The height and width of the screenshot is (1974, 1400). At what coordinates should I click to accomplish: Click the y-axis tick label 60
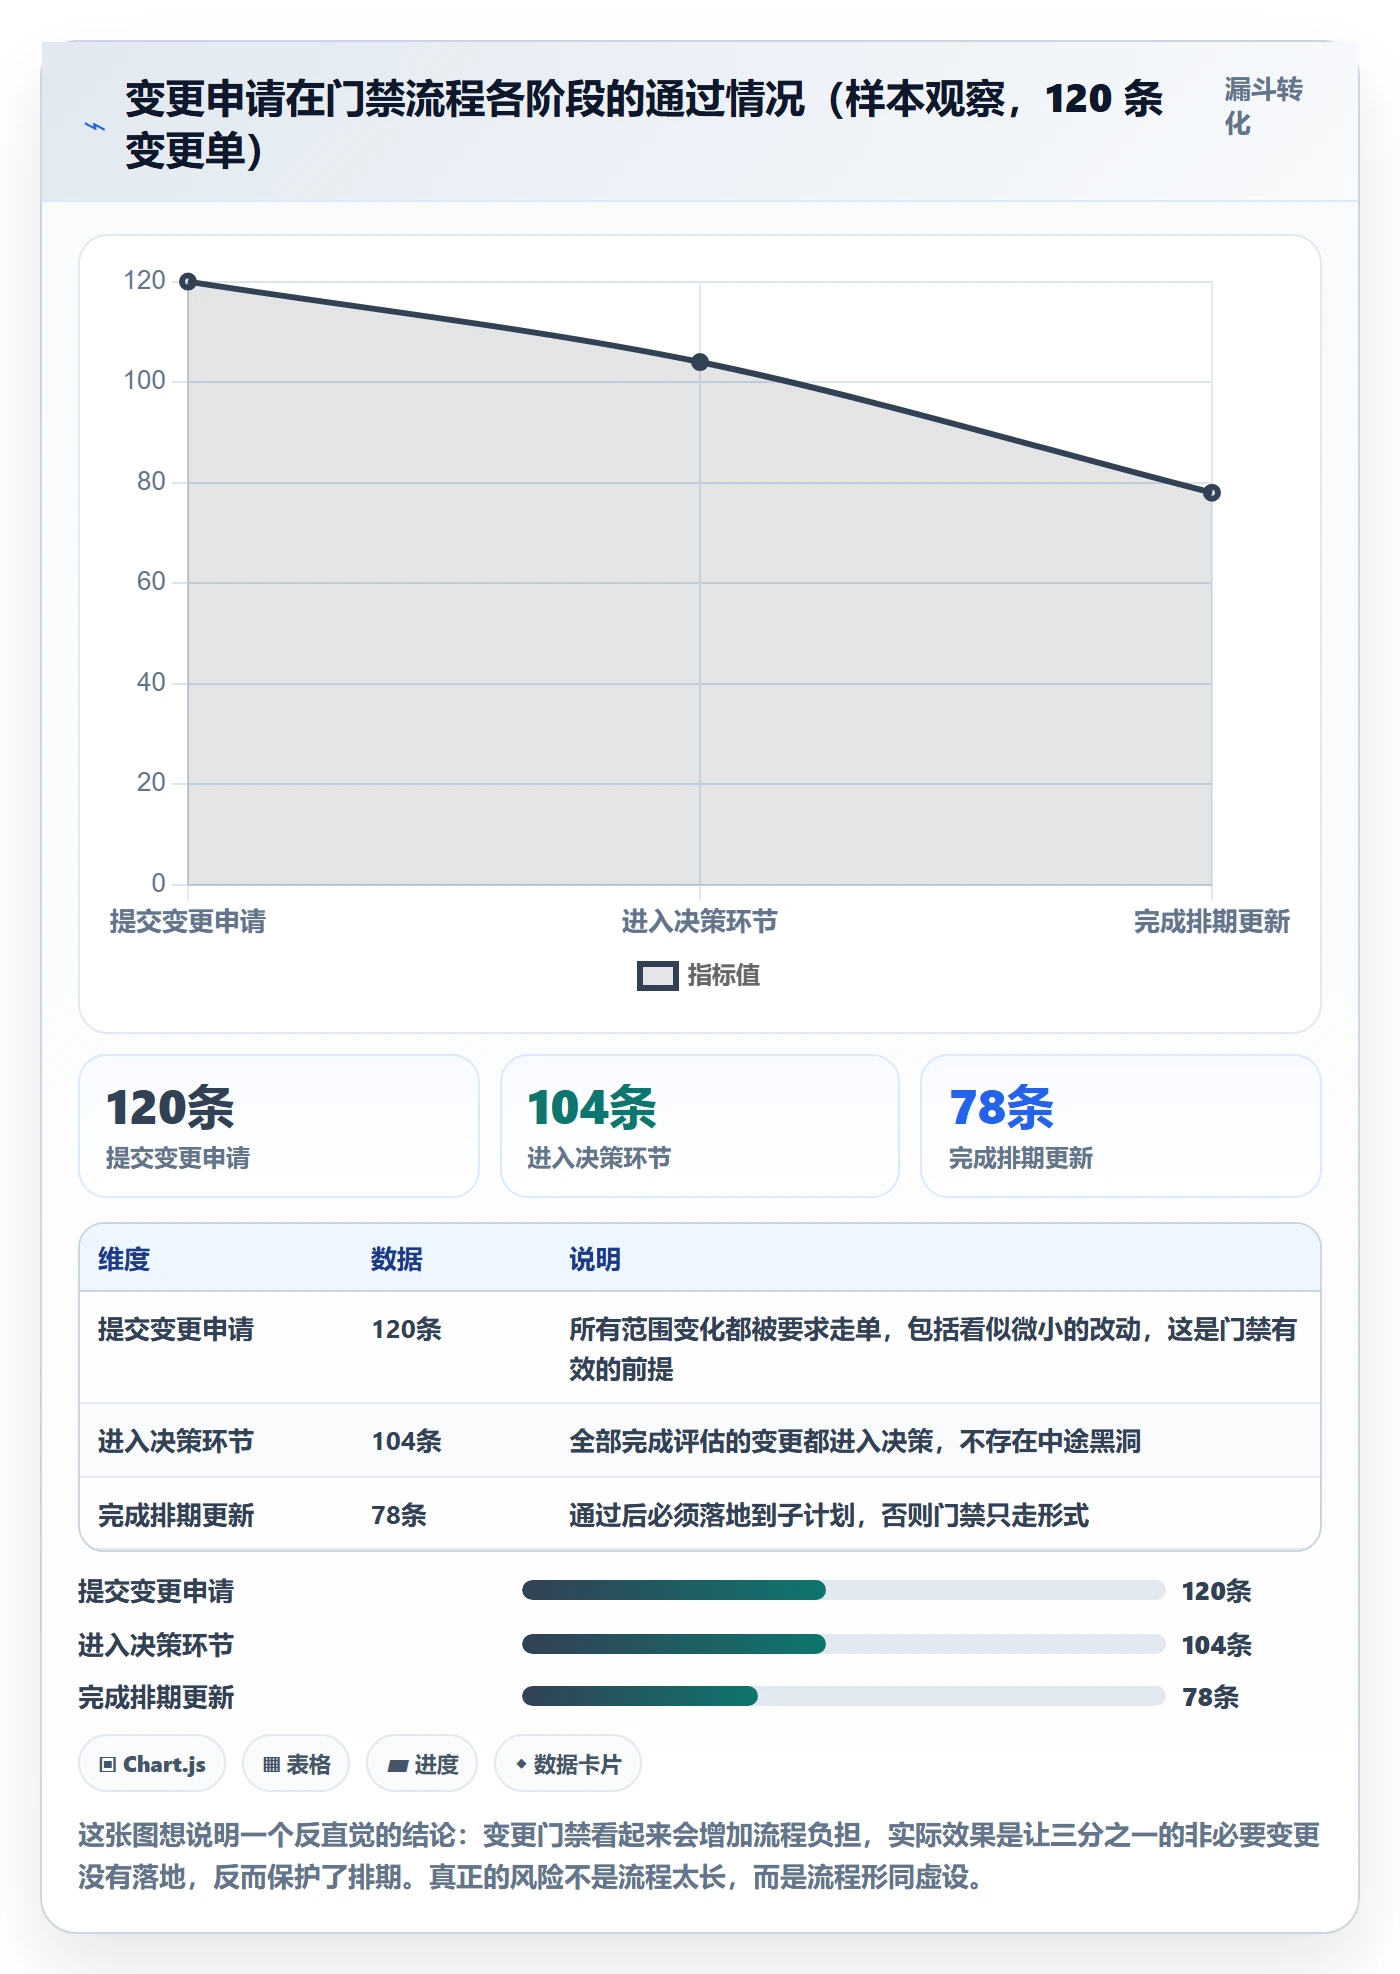click(x=151, y=582)
